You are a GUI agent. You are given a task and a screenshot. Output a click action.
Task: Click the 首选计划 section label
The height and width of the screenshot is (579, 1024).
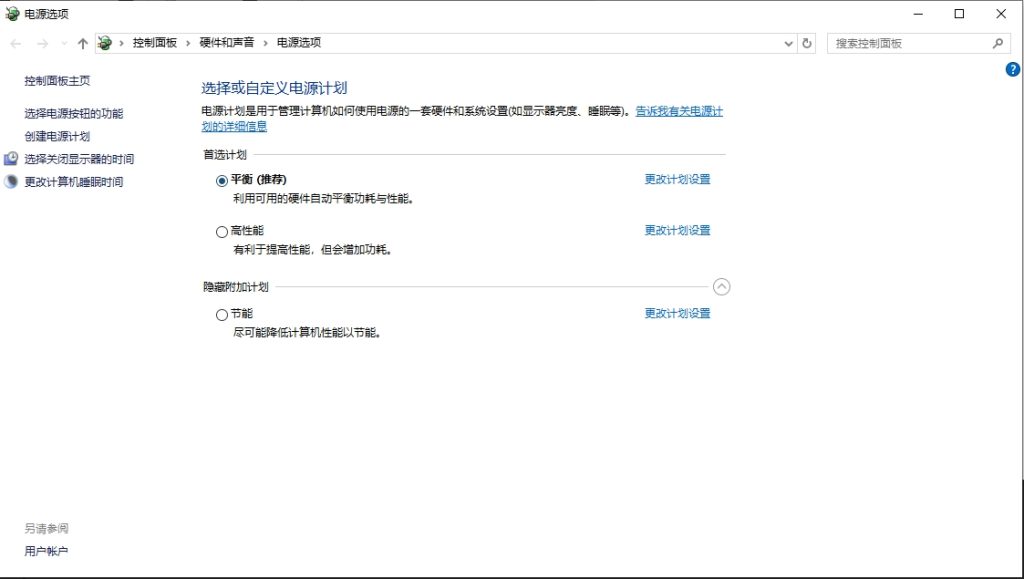pos(225,155)
